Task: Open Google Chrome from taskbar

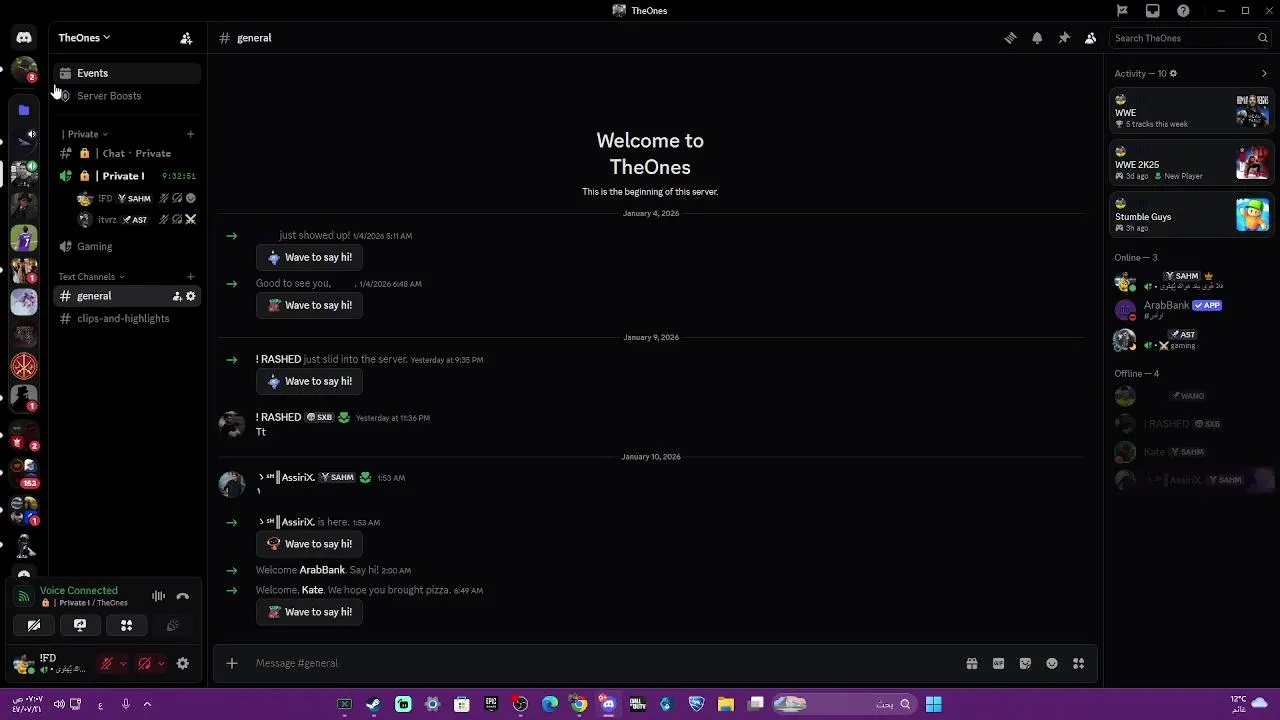Action: pyautogui.click(x=579, y=704)
